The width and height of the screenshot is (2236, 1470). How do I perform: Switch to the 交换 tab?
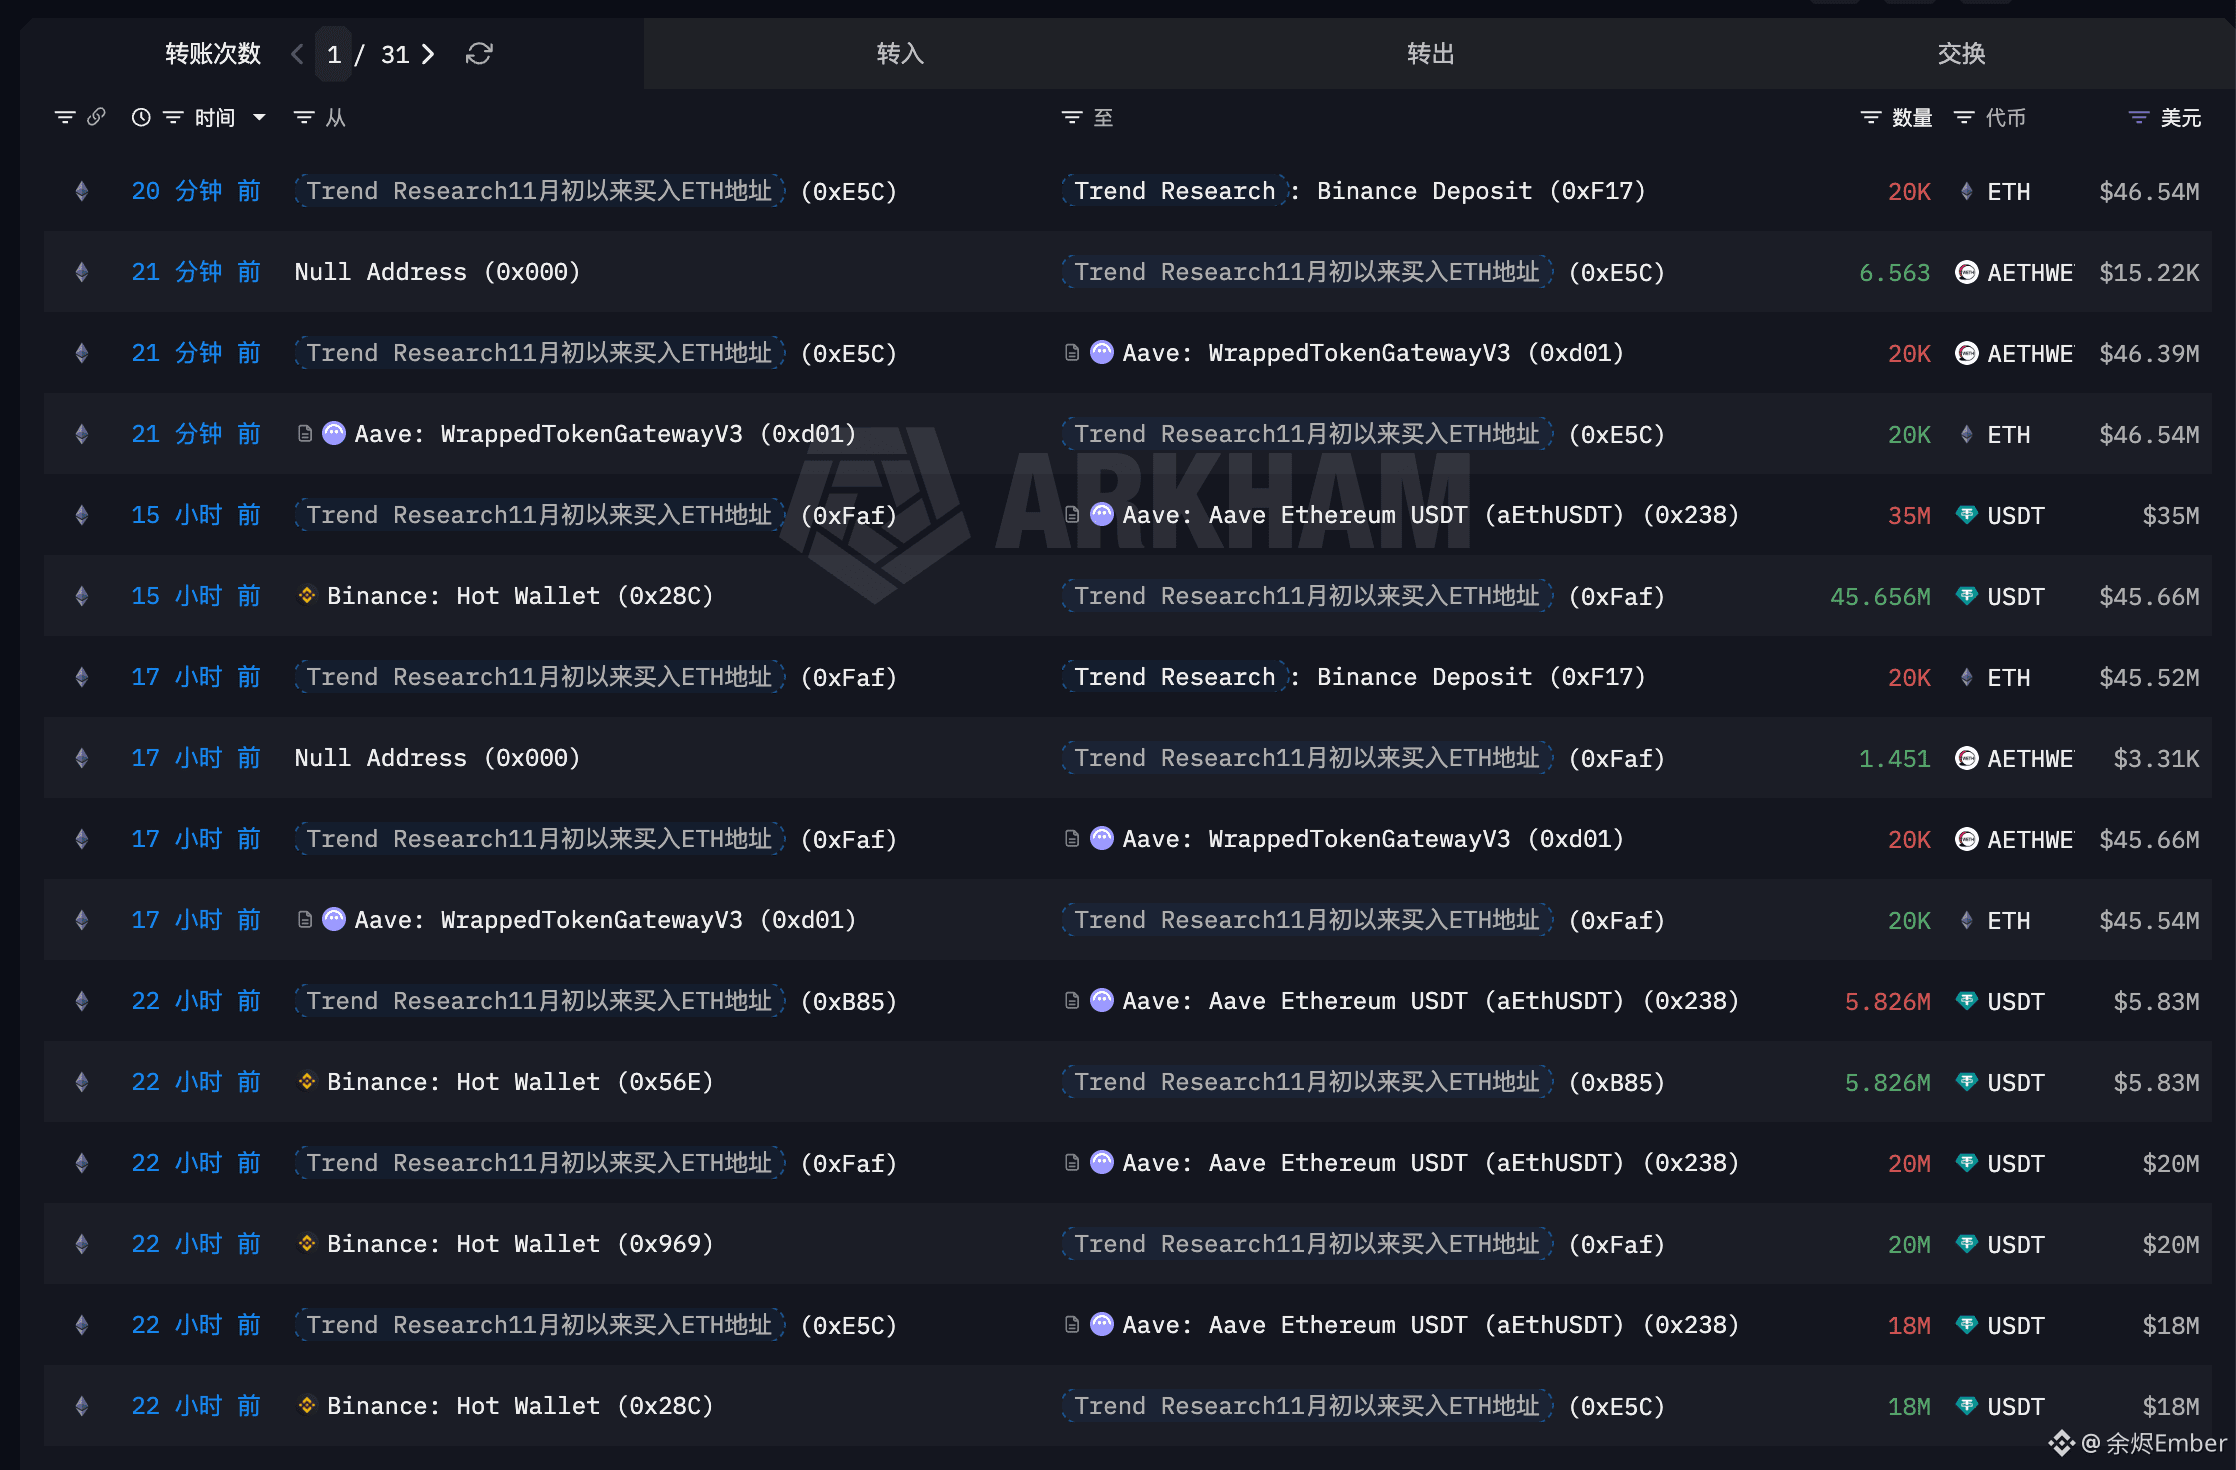(x=1961, y=54)
